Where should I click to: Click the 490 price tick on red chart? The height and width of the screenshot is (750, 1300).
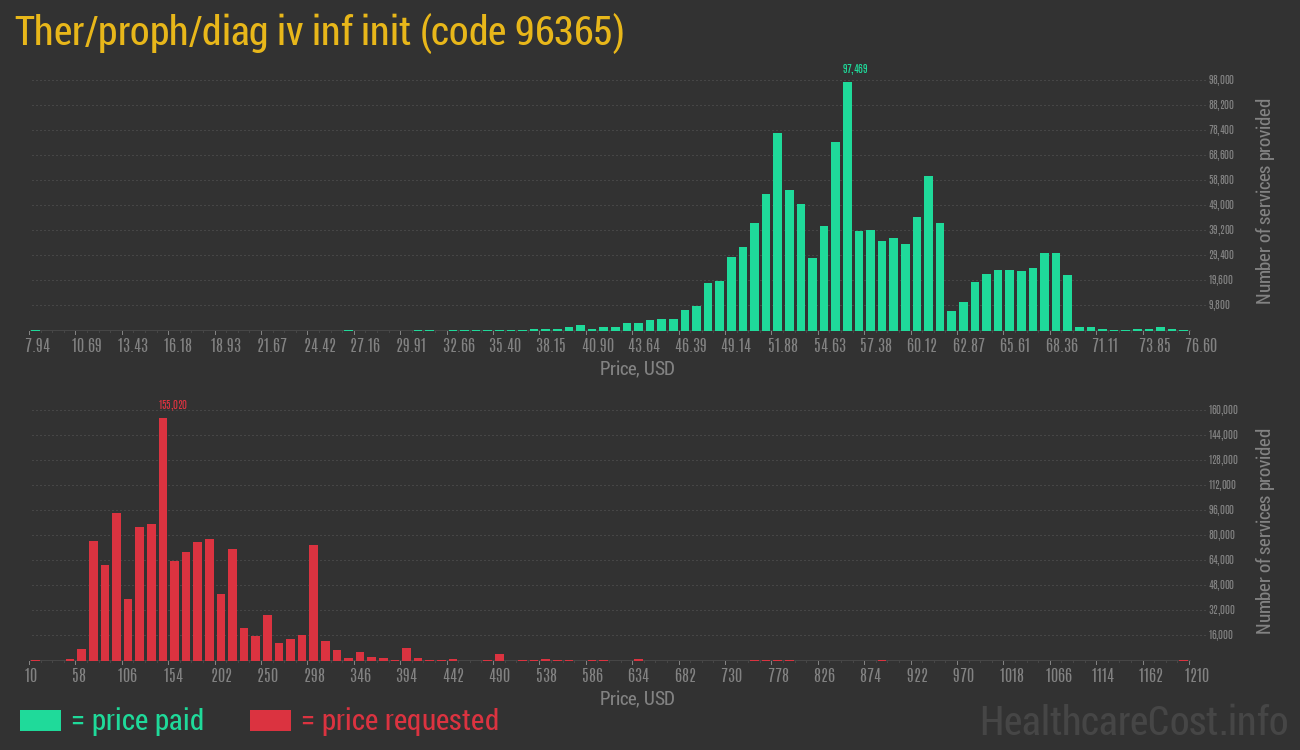[x=499, y=675]
